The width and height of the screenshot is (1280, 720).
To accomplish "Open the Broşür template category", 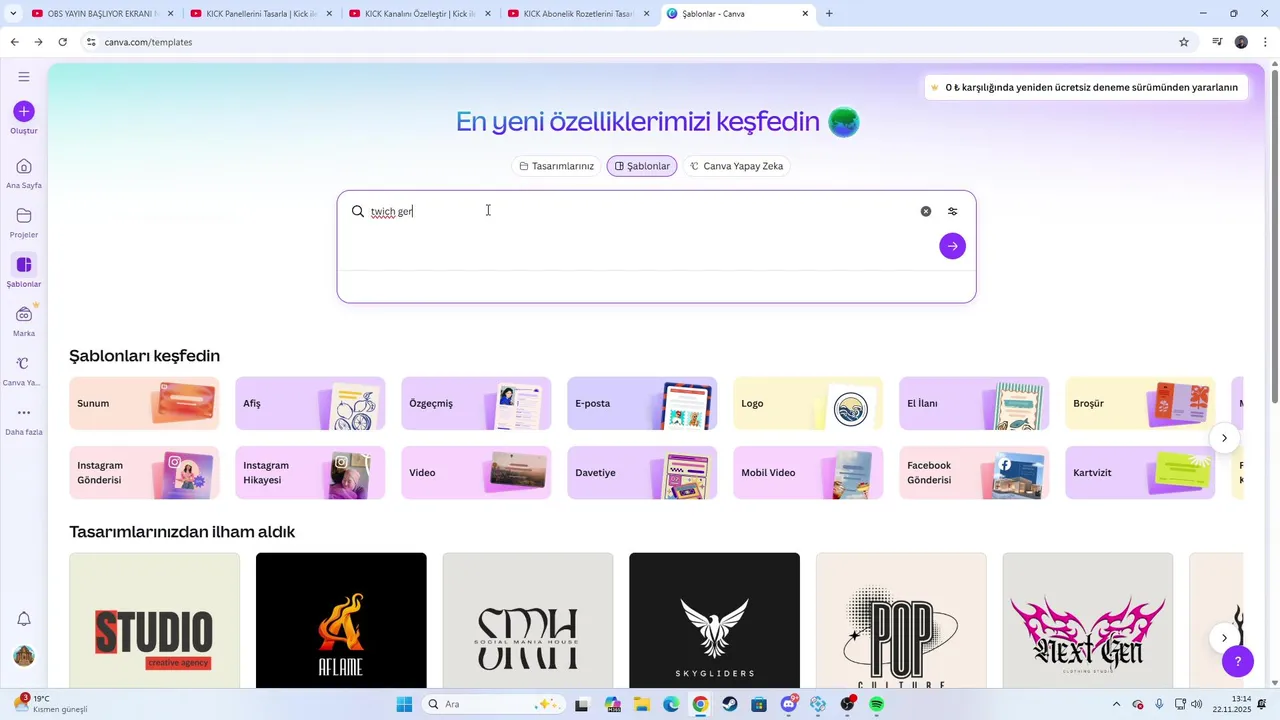I will pos(1140,403).
